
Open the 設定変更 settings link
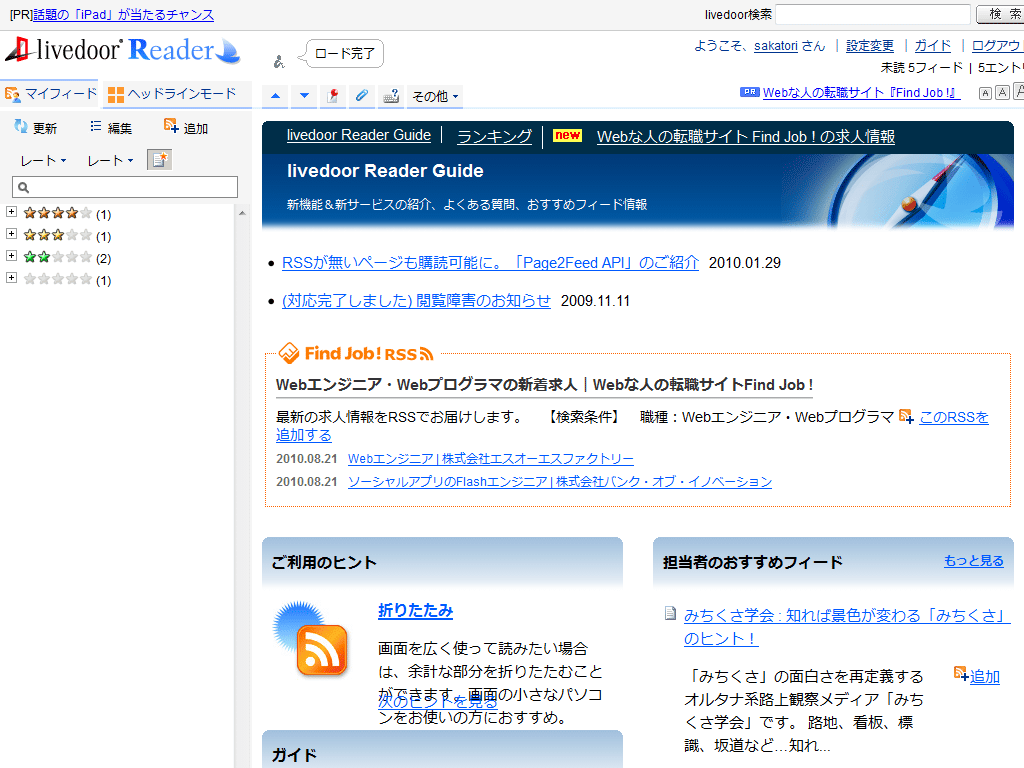point(869,46)
